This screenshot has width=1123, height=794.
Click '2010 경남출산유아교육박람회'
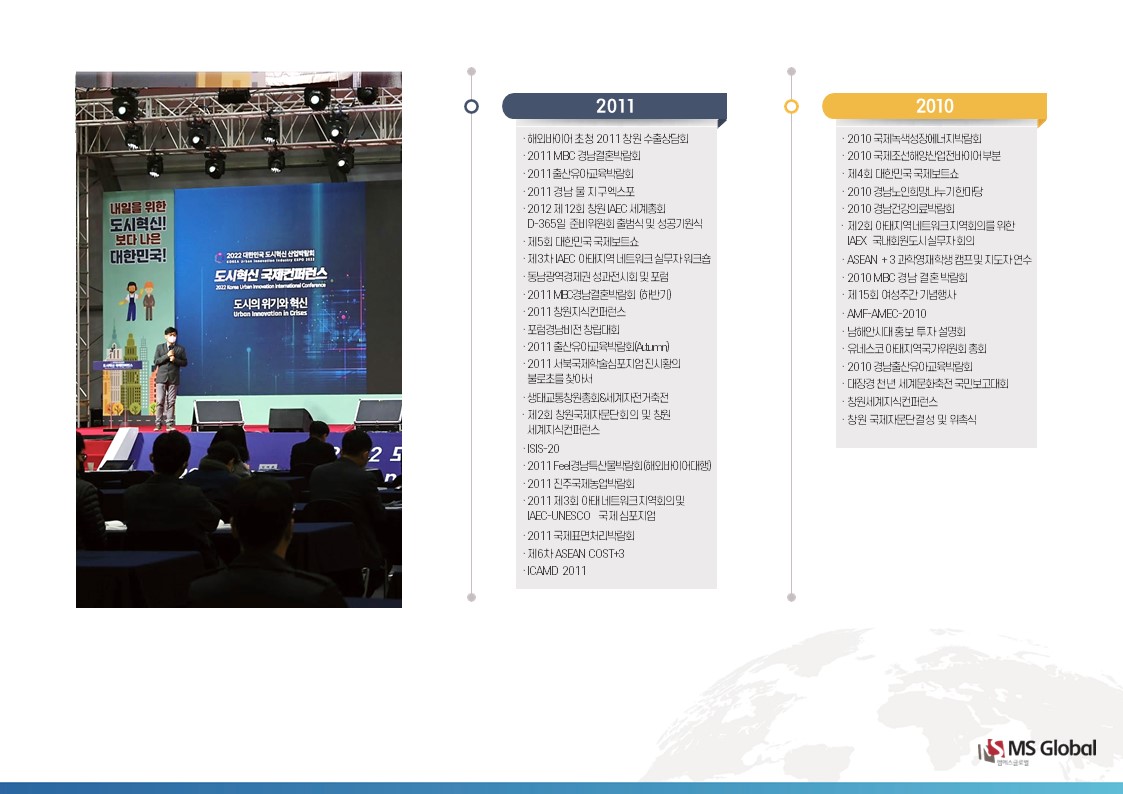(910, 367)
